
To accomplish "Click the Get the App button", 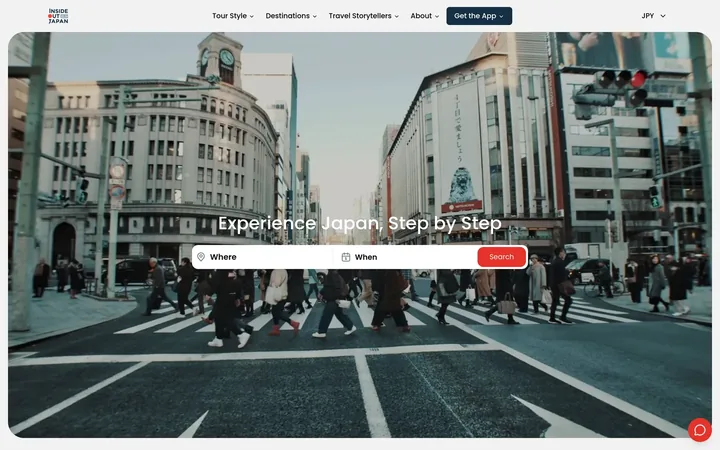I will click(479, 16).
